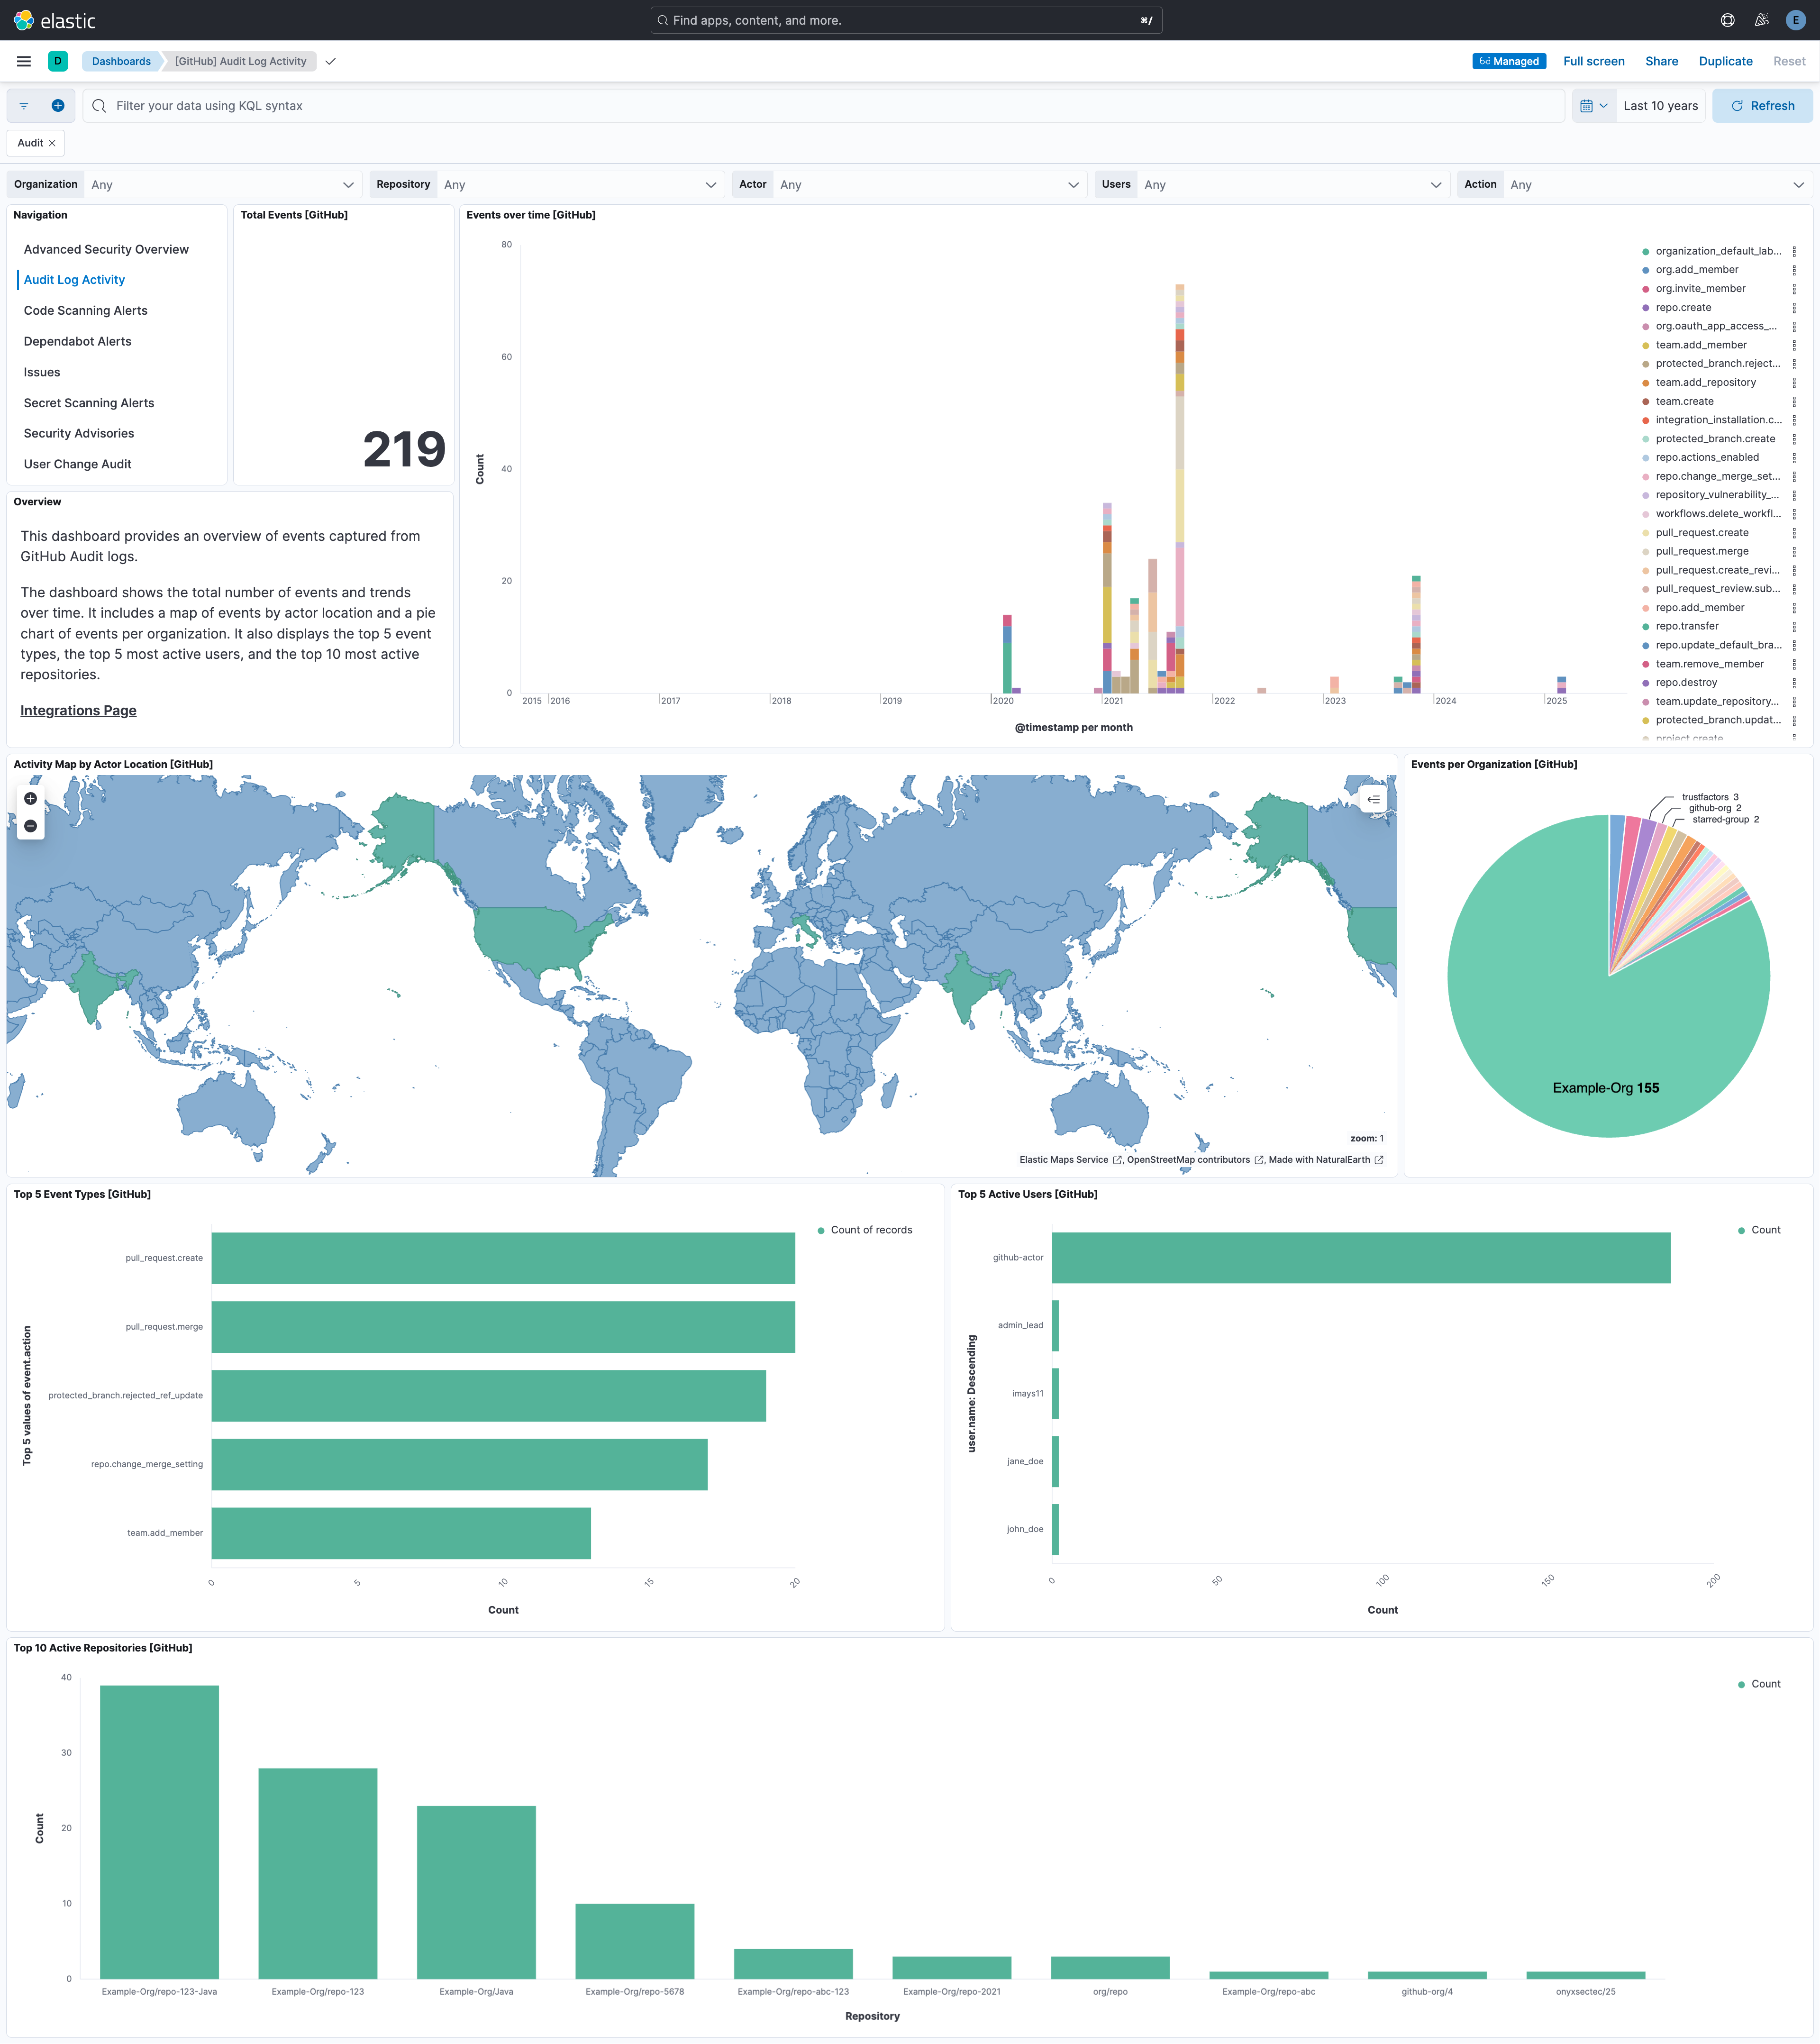This screenshot has height=2044, width=1820.
Task: Open the navigation hamburger menu
Action: pyautogui.click(x=23, y=61)
